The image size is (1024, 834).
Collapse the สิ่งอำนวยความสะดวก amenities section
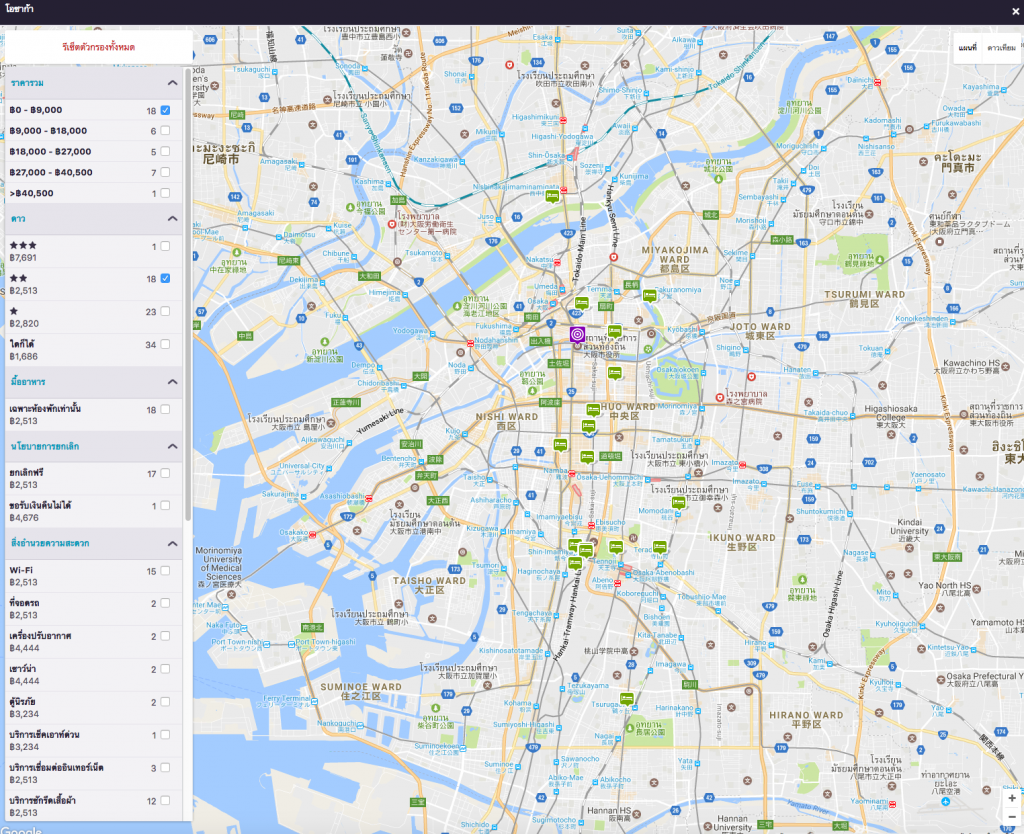coord(172,543)
